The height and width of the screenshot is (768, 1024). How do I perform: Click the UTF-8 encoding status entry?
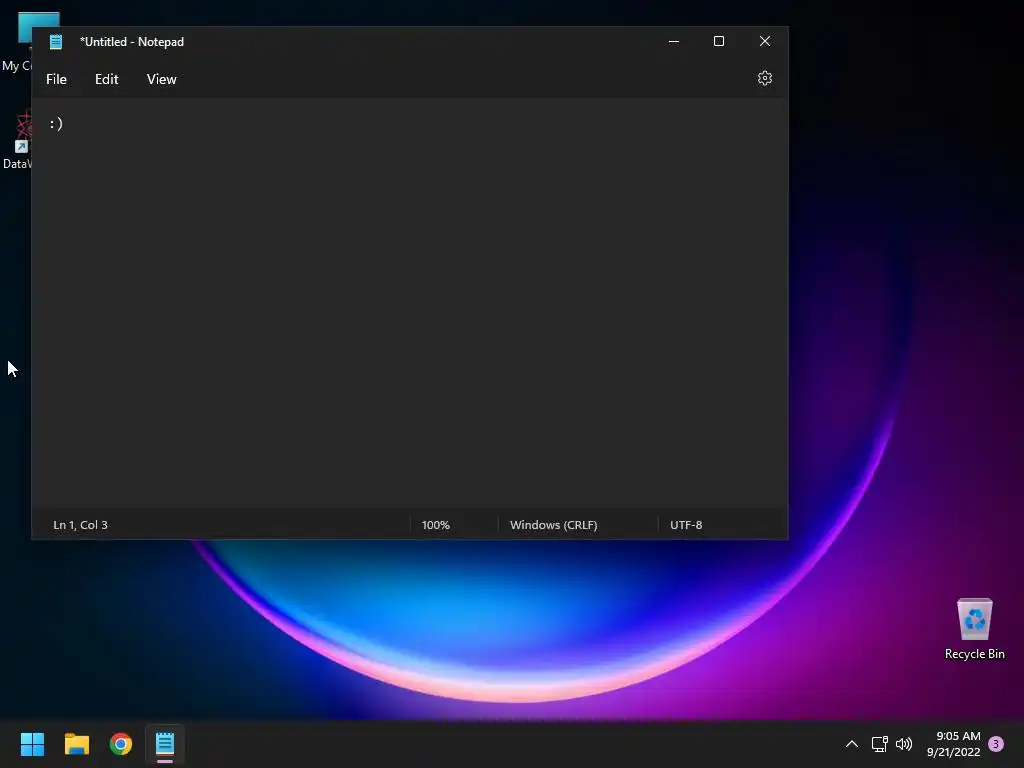(686, 525)
